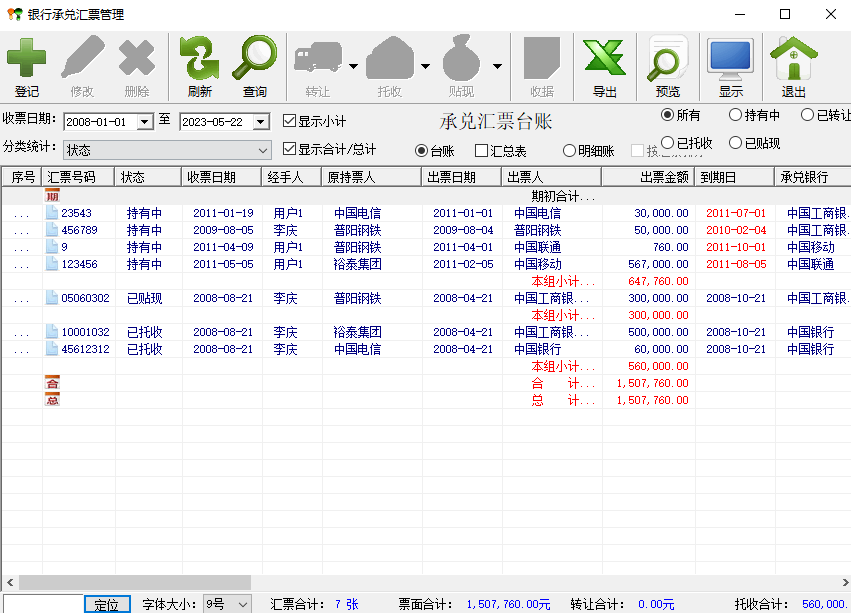Image resolution: width=851 pixels, height=613 pixels.
Task: Click the 合 total row icon
Action: (52, 383)
